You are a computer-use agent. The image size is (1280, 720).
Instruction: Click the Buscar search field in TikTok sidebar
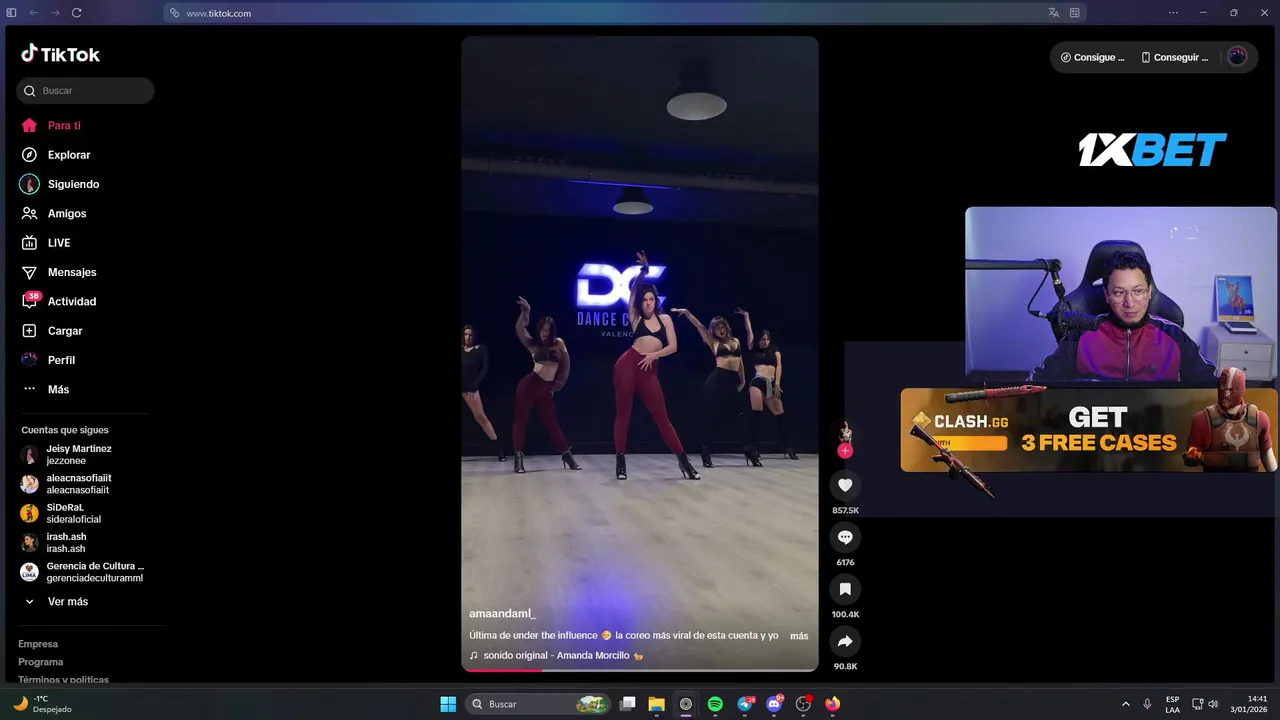pos(85,91)
